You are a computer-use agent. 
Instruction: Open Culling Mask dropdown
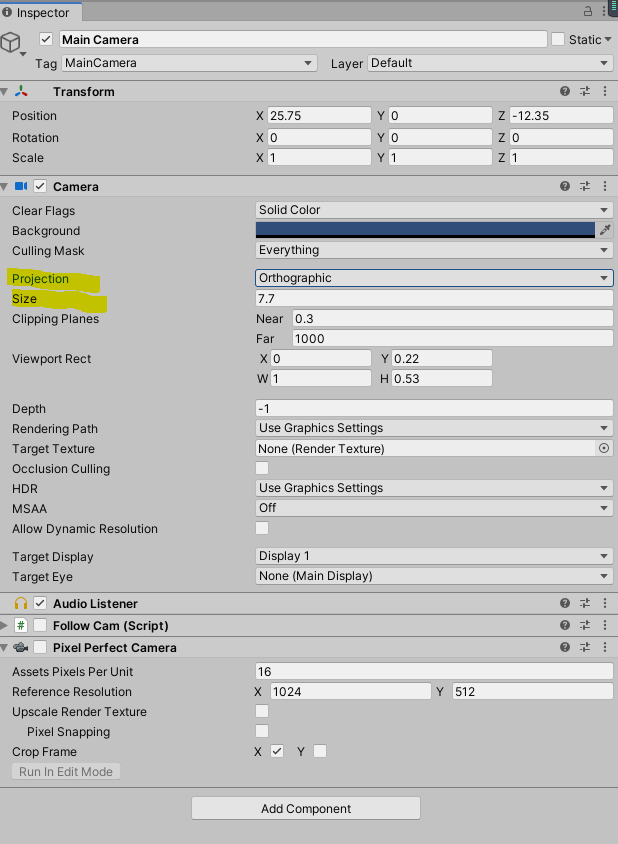click(x=434, y=250)
